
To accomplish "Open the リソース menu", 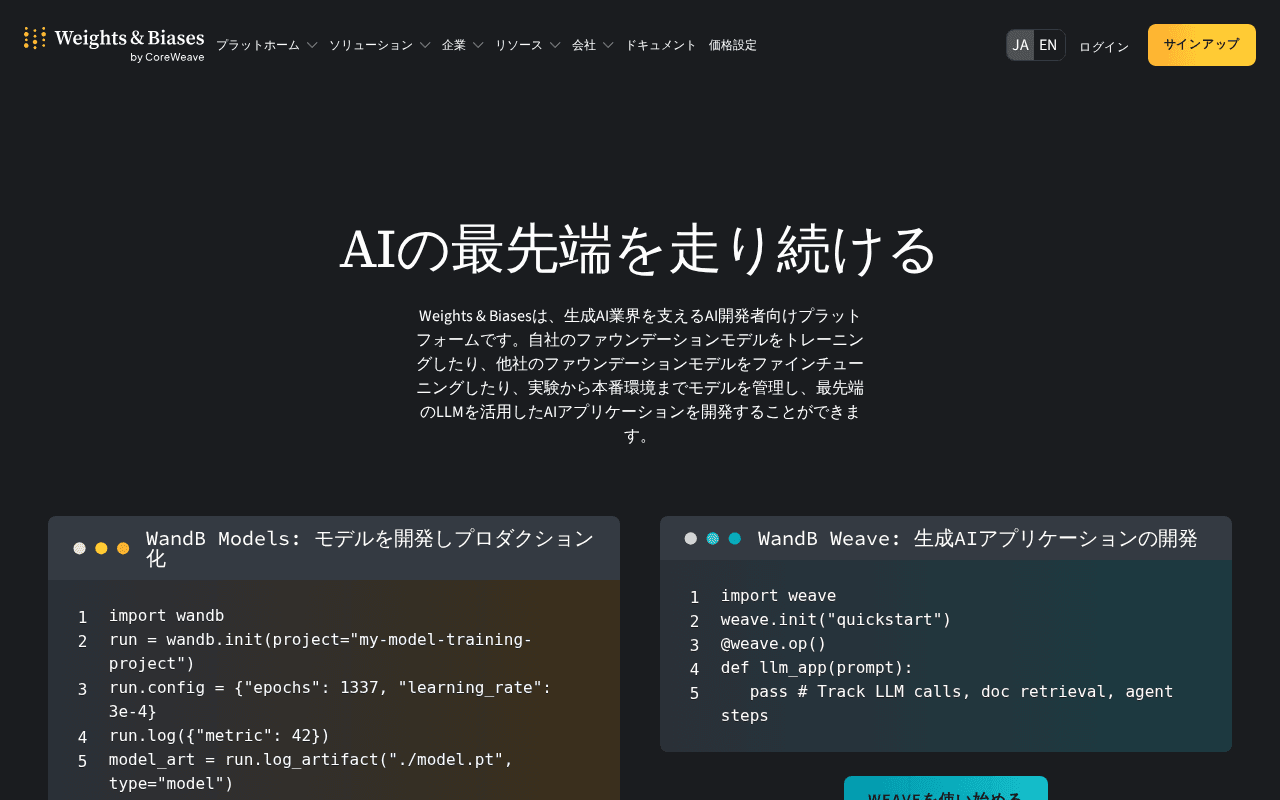I will click(x=519, y=45).
